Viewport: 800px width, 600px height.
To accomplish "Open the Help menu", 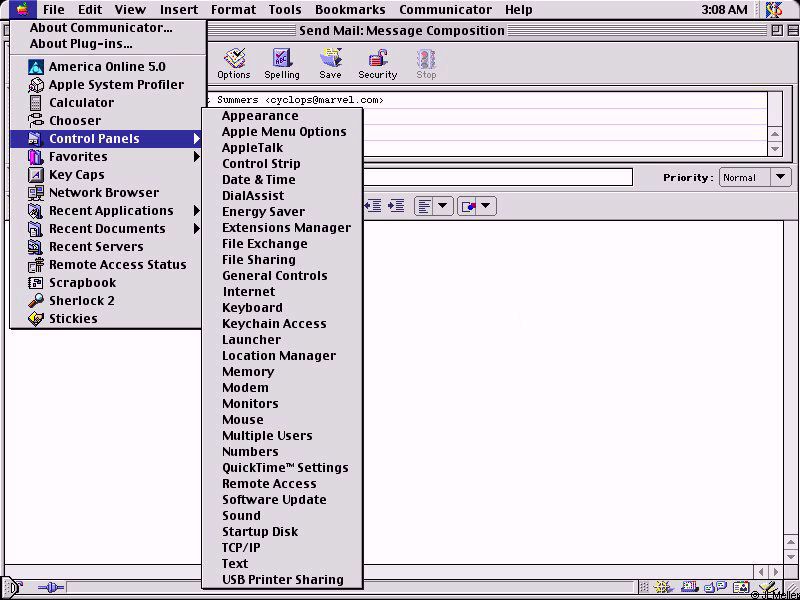I will pyautogui.click(x=518, y=10).
